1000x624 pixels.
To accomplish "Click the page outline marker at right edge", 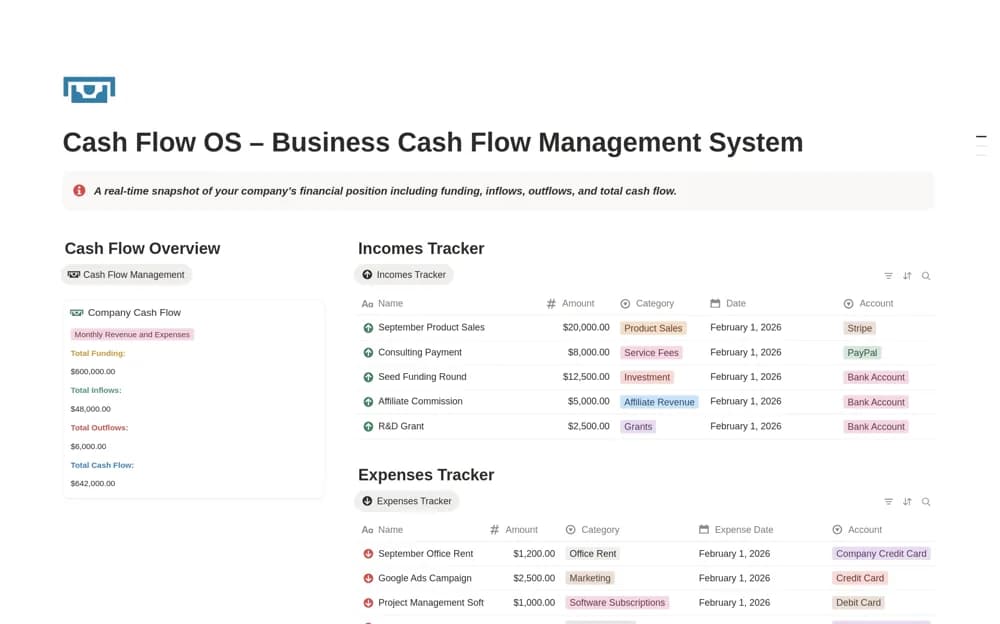I will click(x=982, y=137).
